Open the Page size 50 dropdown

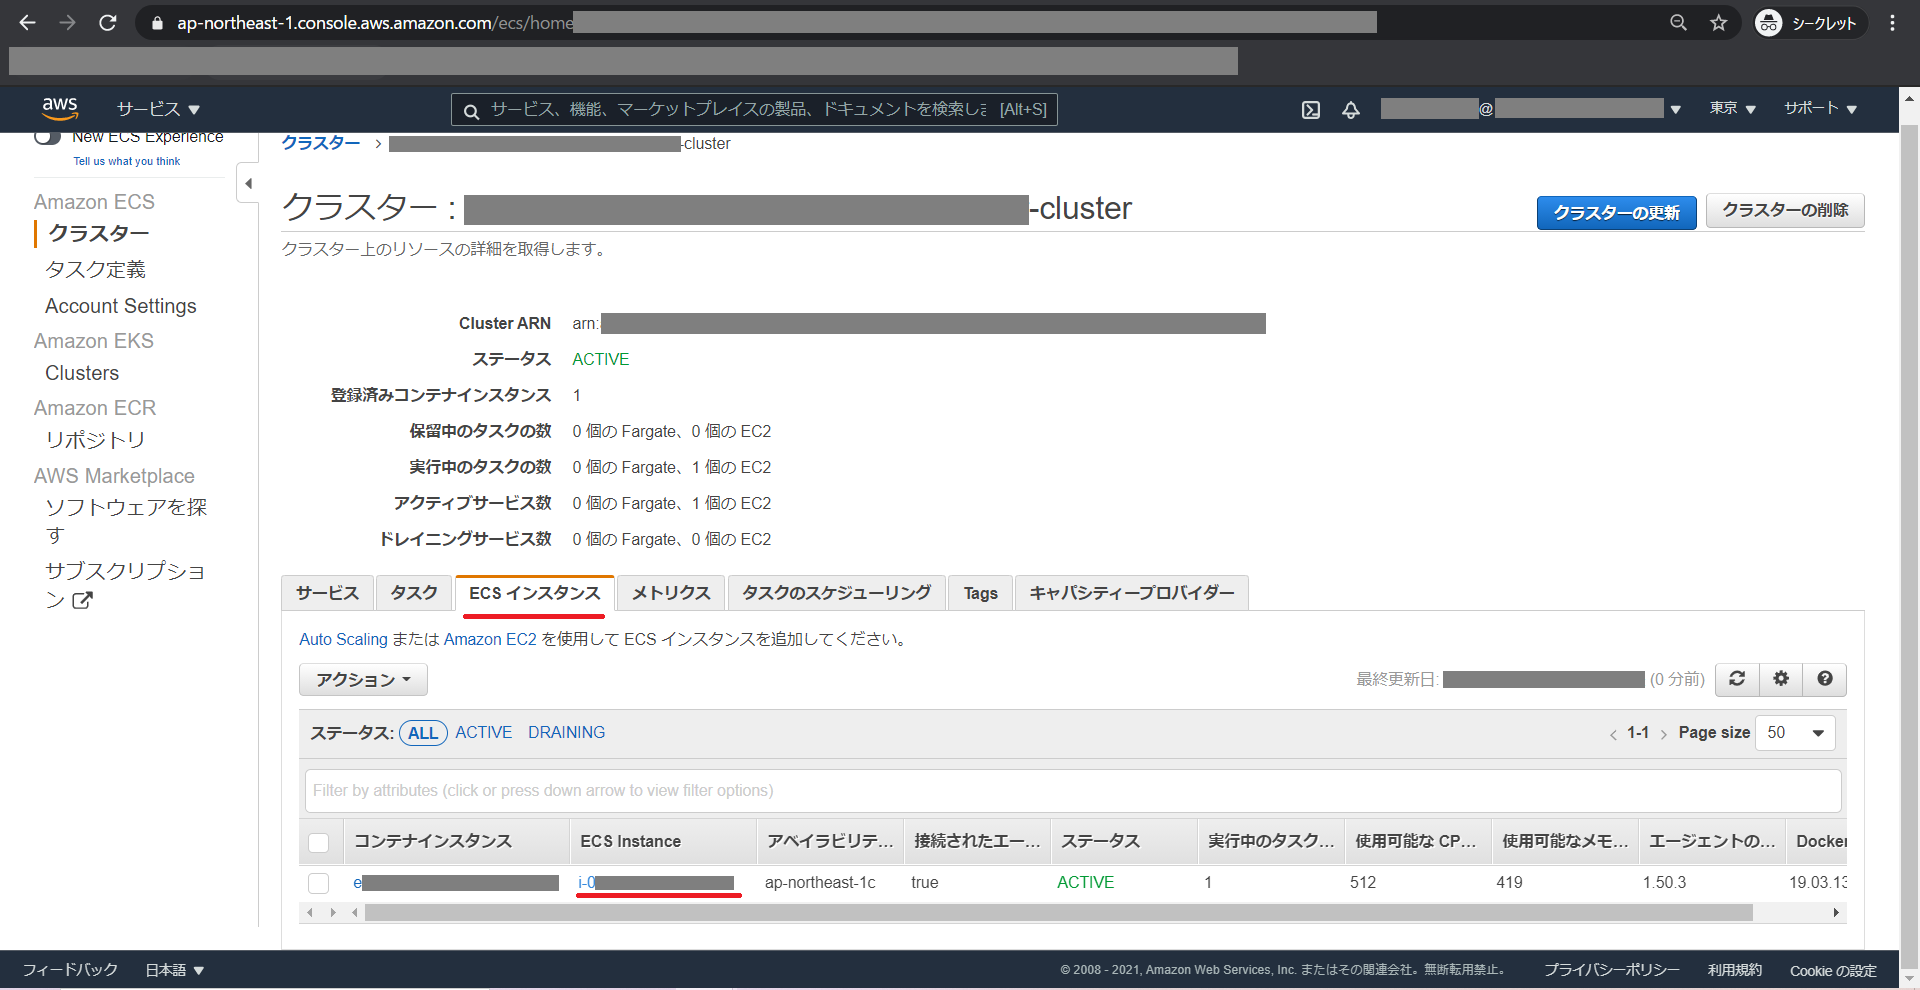(x=1794, y=732)
